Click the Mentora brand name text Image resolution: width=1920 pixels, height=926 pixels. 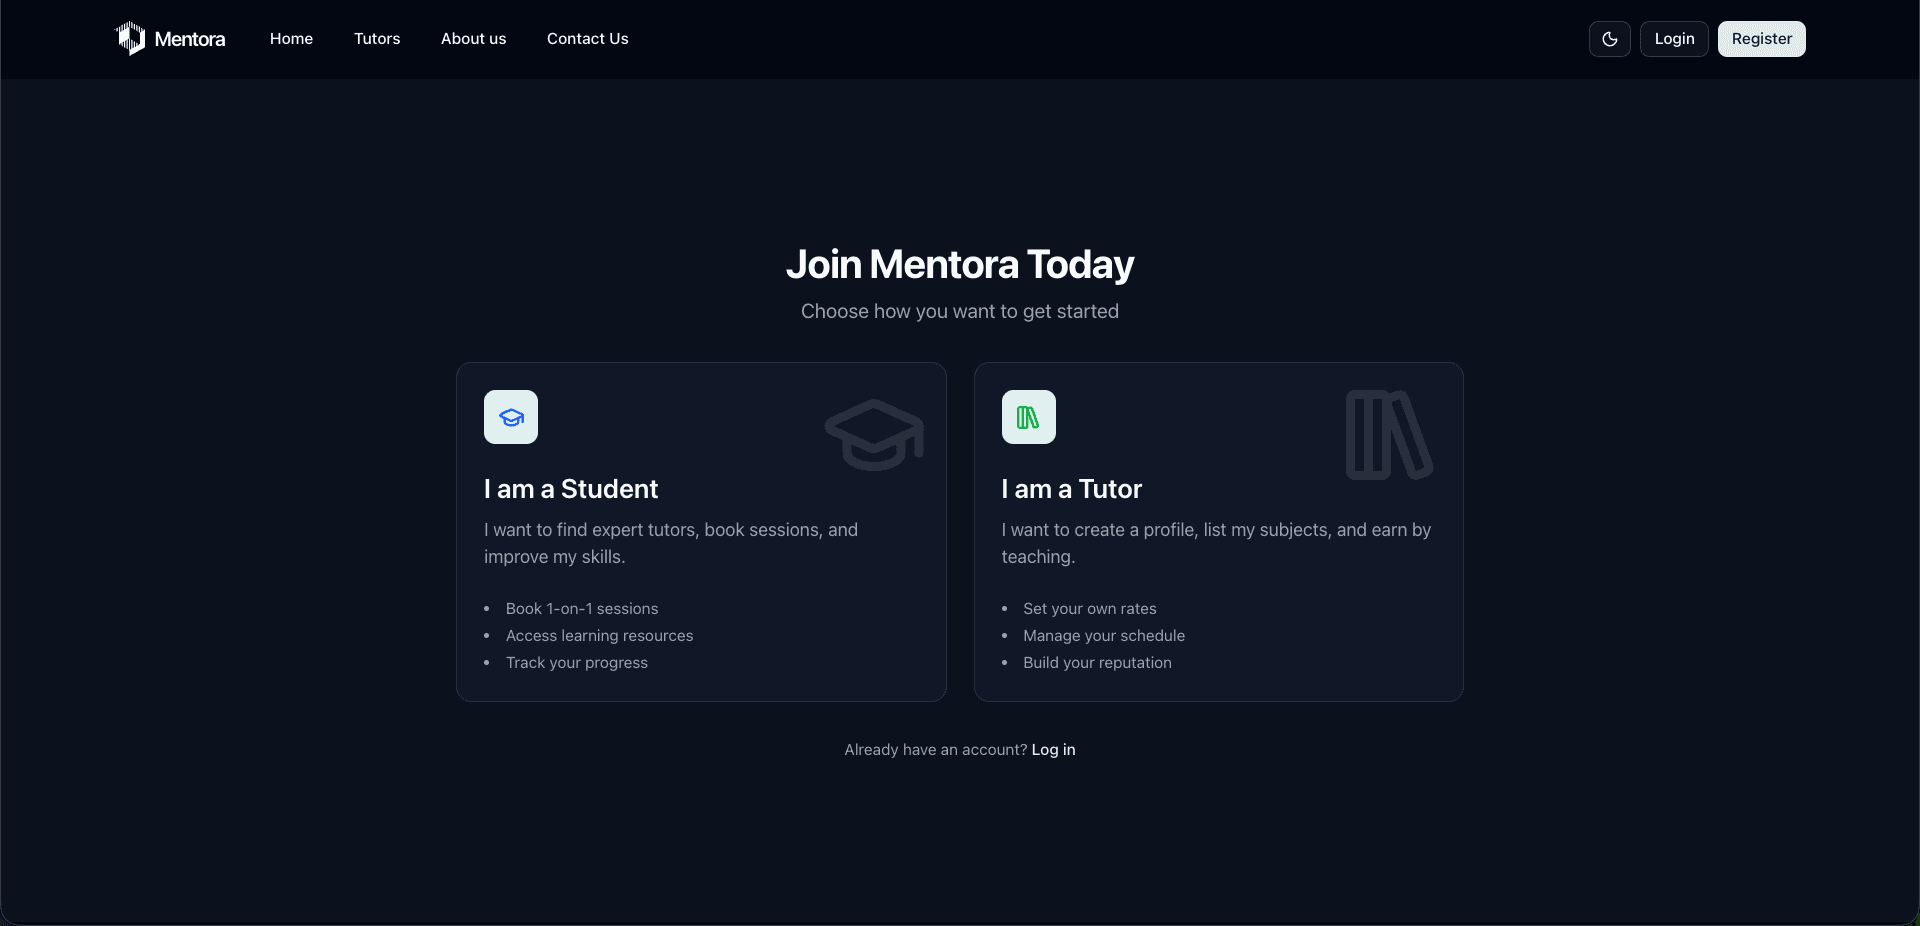pyautogui.click(x=190, y=39)
